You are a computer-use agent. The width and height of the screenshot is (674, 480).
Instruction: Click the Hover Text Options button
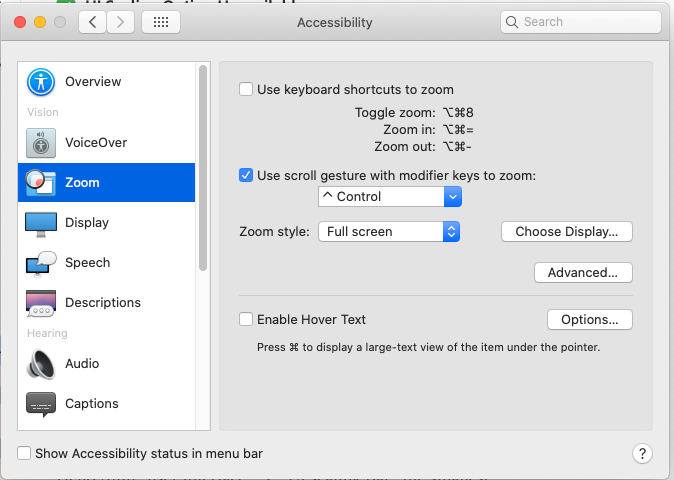click(x=590, y=320)
